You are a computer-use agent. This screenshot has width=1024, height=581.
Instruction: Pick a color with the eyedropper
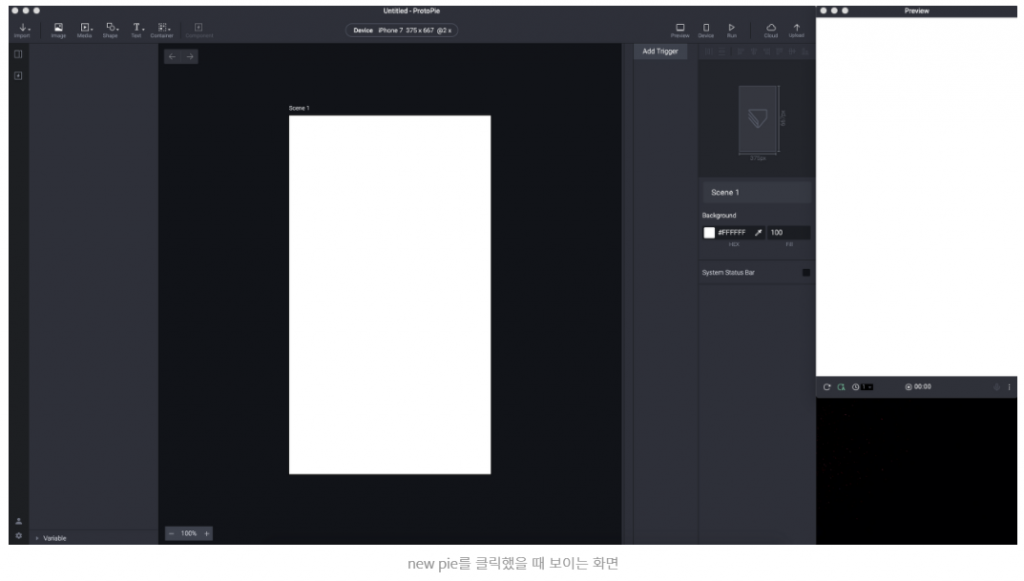pos(758,232)
